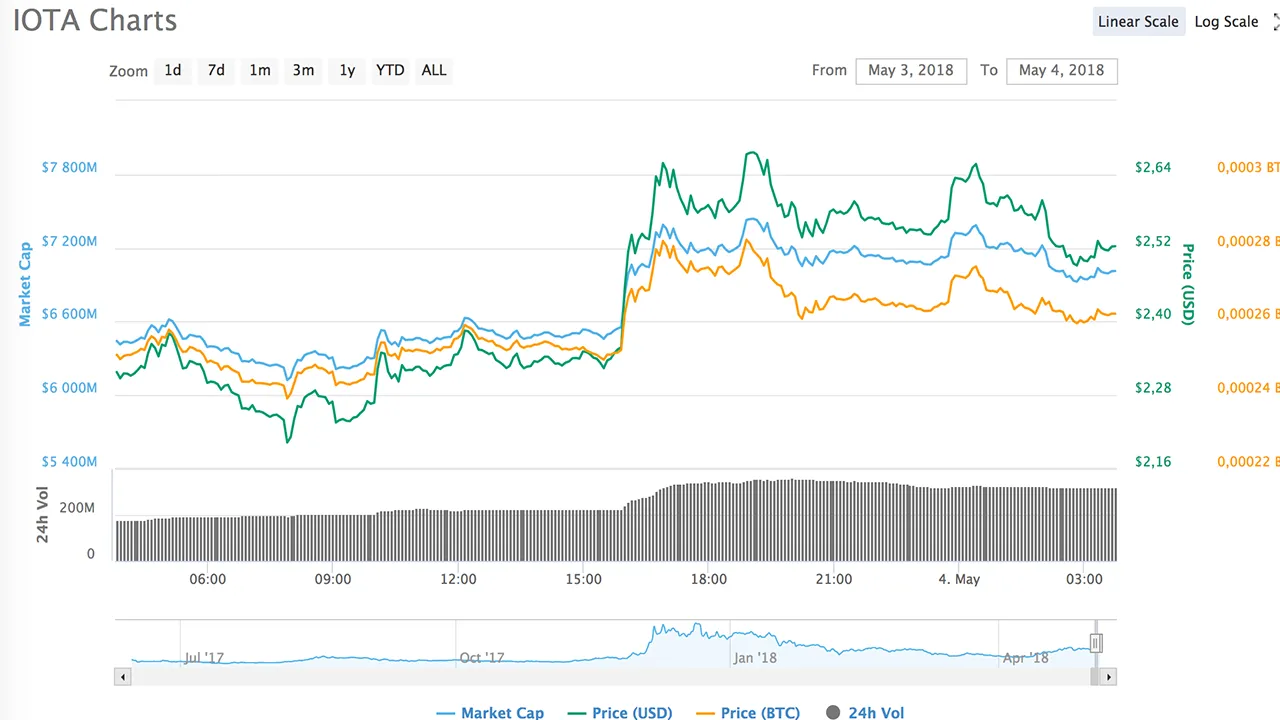1280x720 pixels.
Task: Toggle the Price (USD) legend series
Action: (620, 712)
